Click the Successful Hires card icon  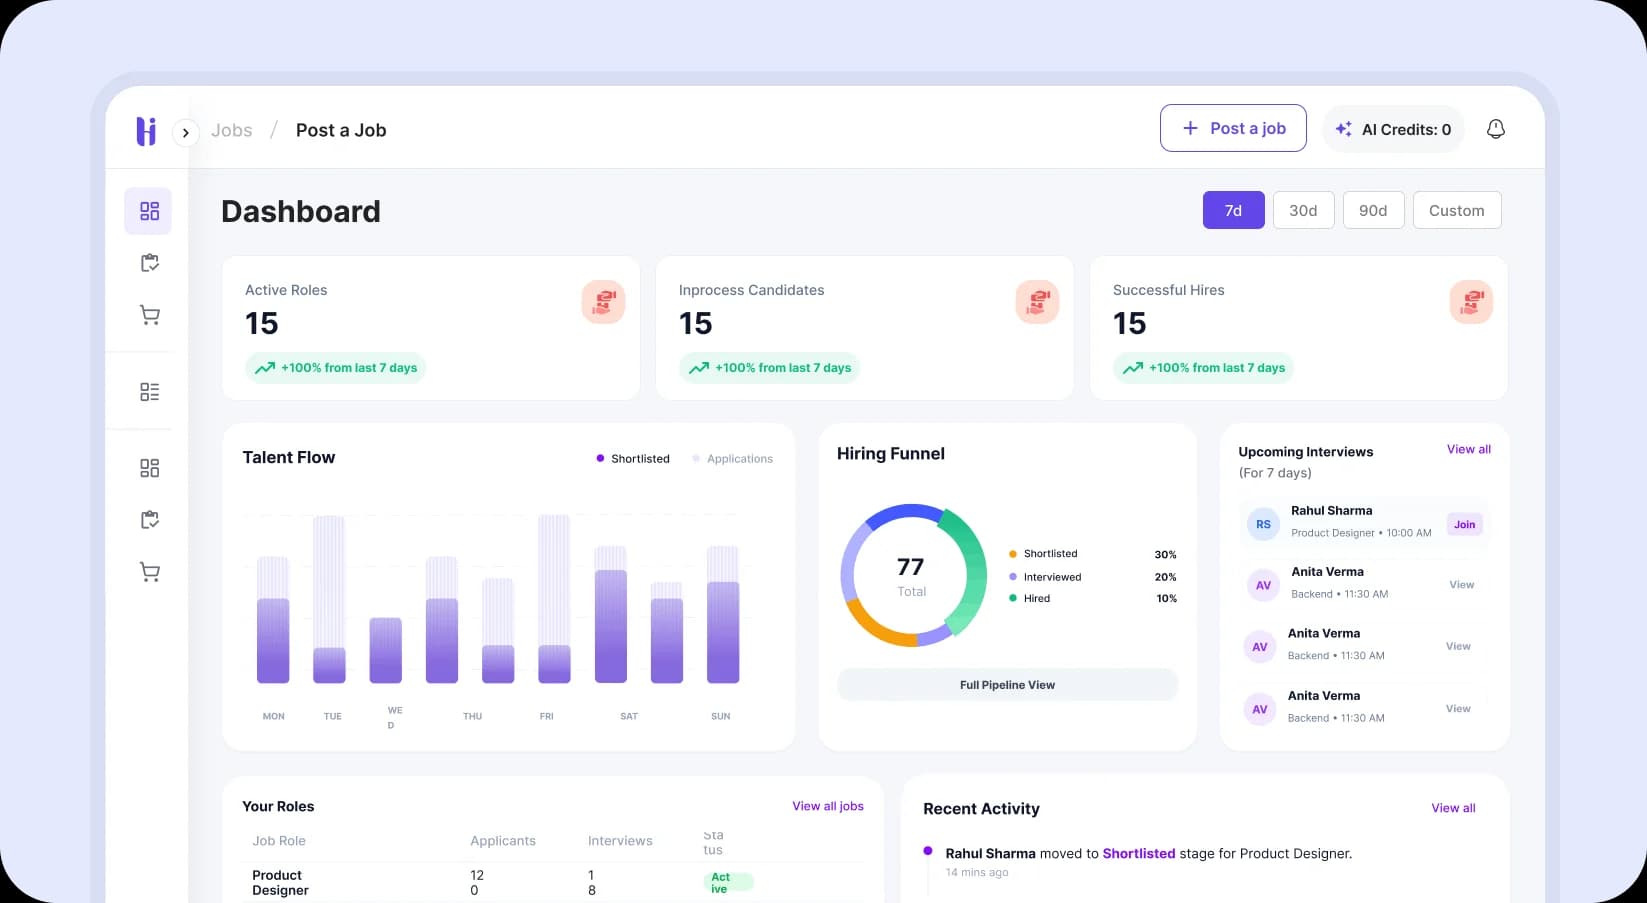(x=1470, y=302)
